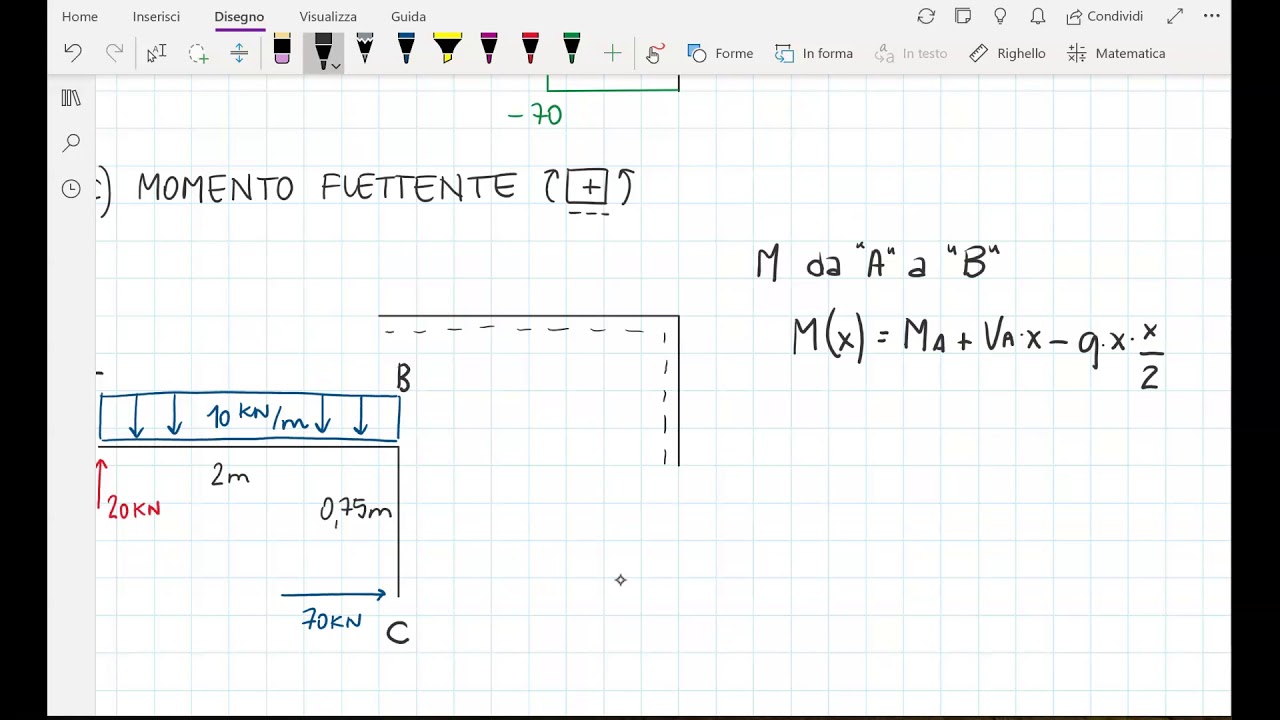The height and width of the screenshot is (720, 1280).
Task: Activate the Lasso selection tool
Action: click(198, 53)
